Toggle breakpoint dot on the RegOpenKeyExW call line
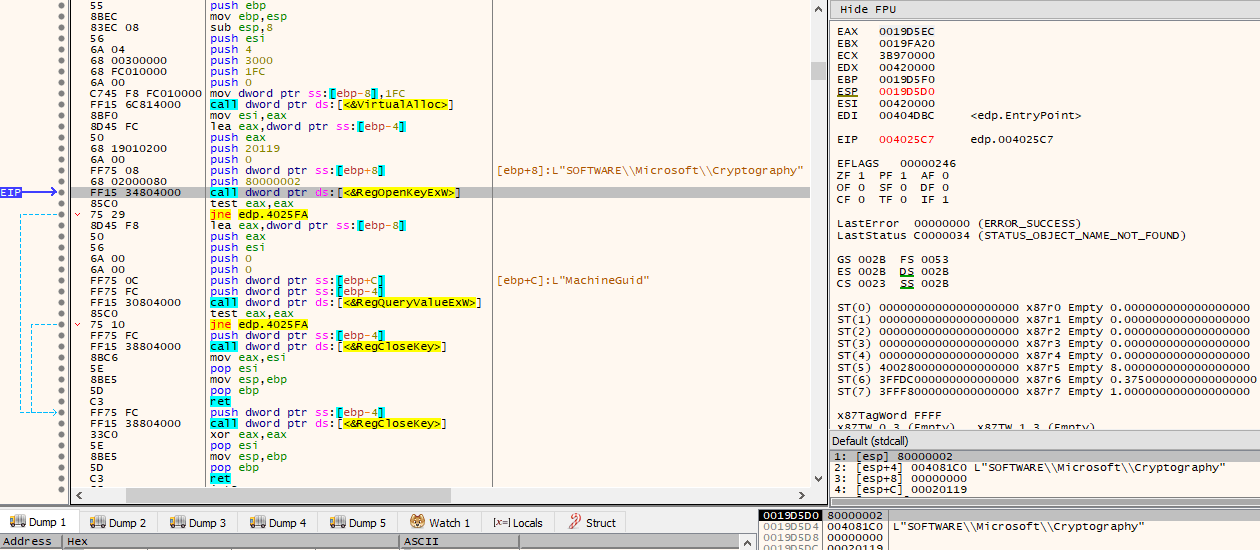Screen dimensions: 1260x550 click(63, 192)
